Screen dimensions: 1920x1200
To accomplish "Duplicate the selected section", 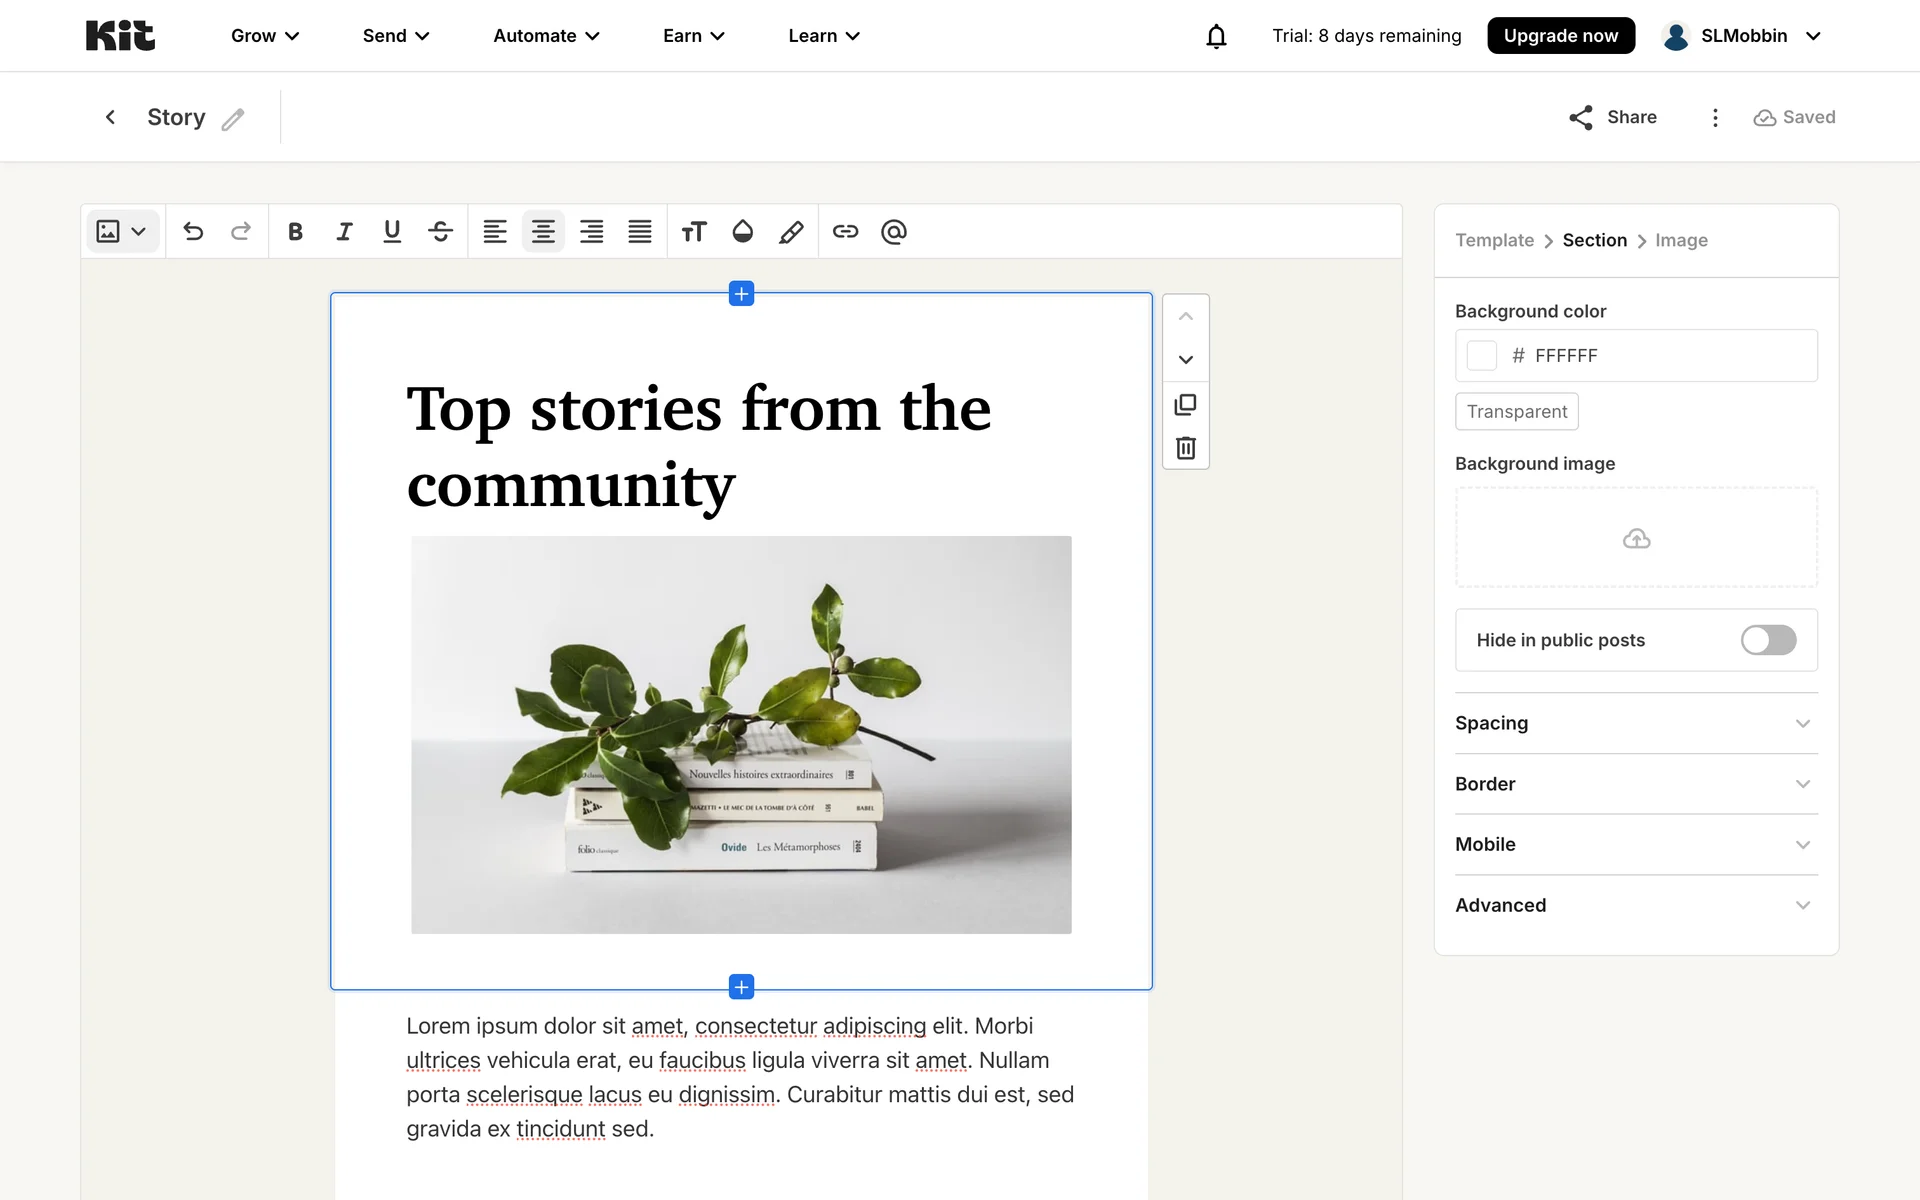I will [1185, 404].
